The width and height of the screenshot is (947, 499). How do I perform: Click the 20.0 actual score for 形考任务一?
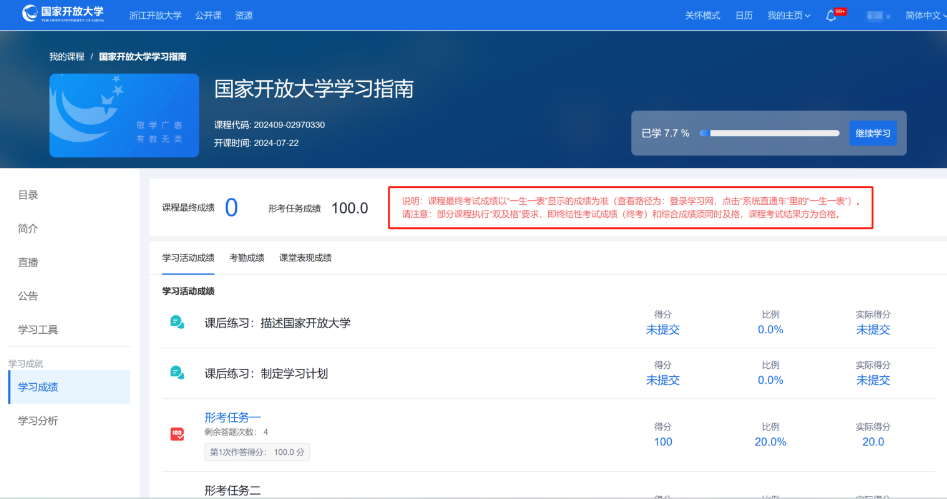(873, 442)
